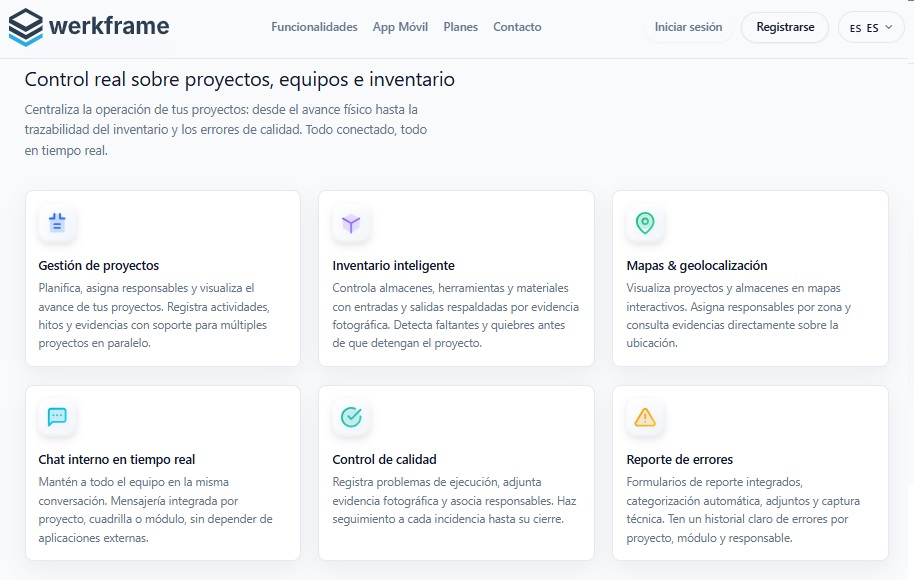
Task: Click the Gestión de proyectos clipboard icon
Action: tap(57, 223)
